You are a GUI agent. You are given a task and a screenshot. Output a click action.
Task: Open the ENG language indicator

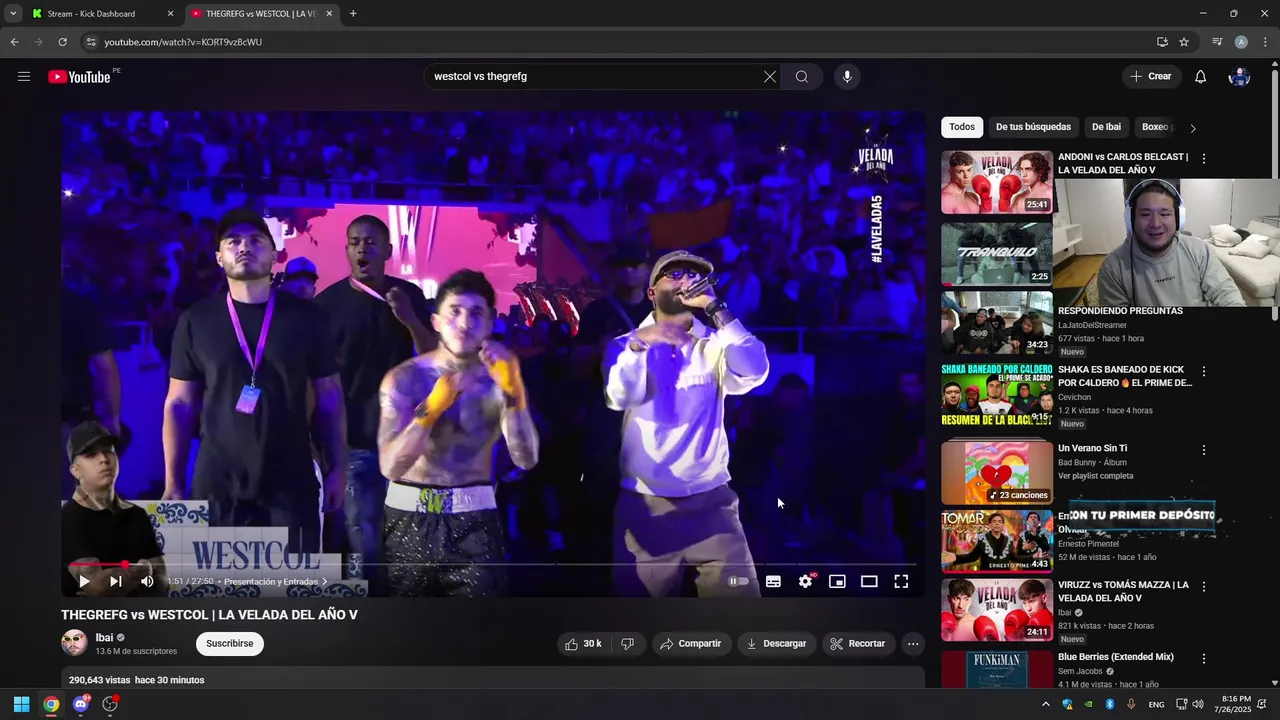tap(1156, 705)
